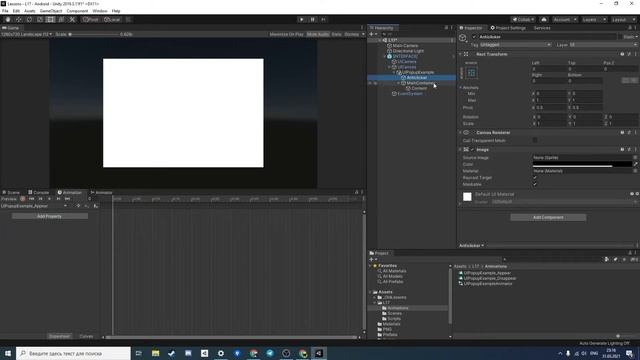The width and height of the screenshot is (640, 360).
Task: Switch to the Animator tab
Action: pyautogui.click(x=101, y=192)
